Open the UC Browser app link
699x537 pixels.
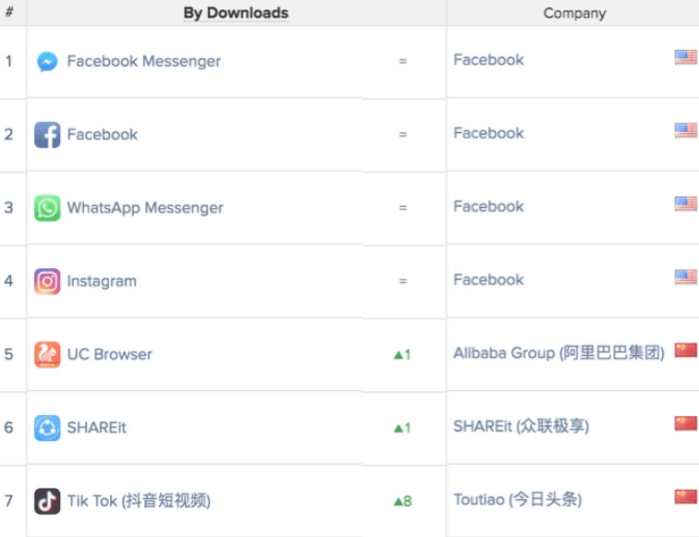109,354
